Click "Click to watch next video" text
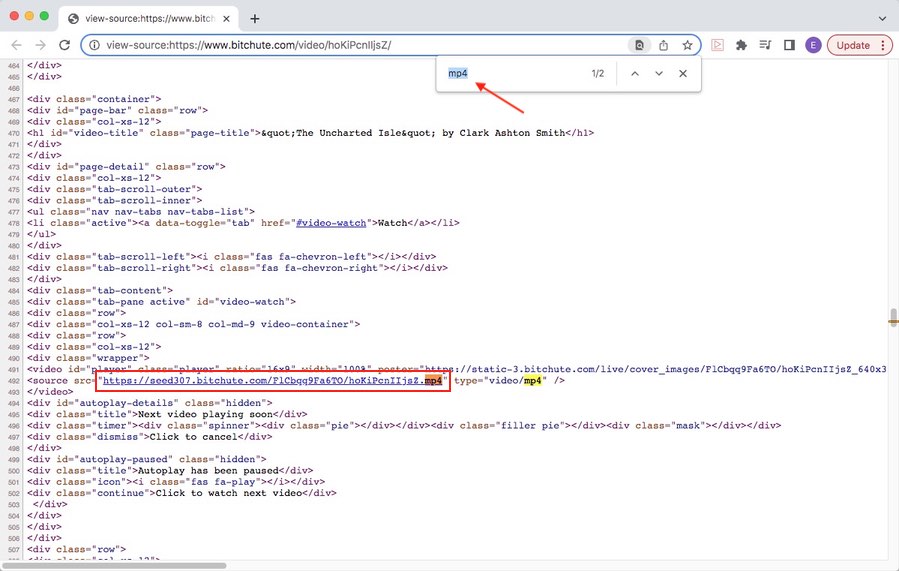 [x=229, y=493]
